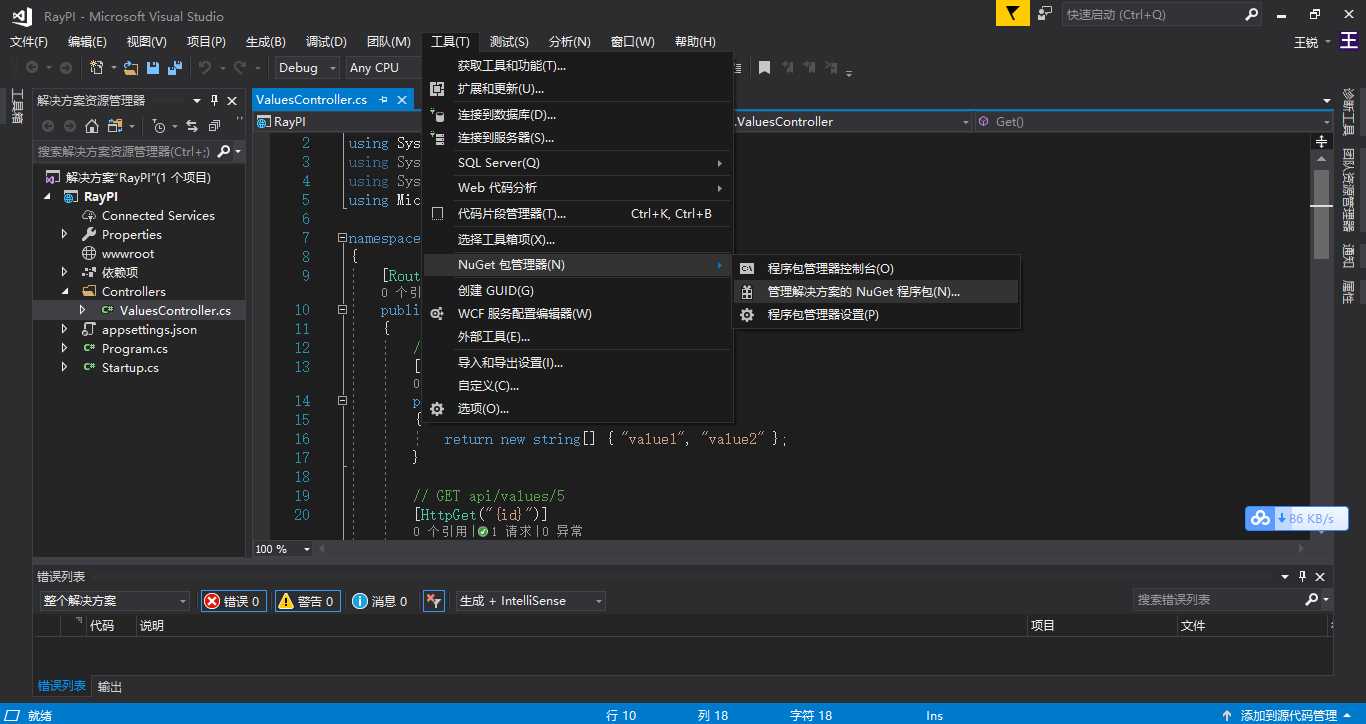
Task: Toggle the Errors 0 filter button
Action: 233,601
